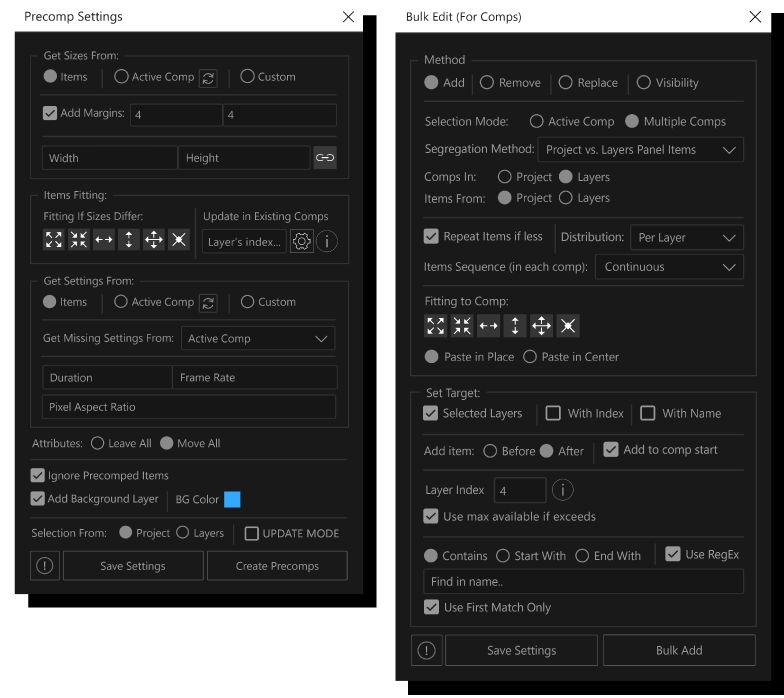Click the alert icon in Precomp Settings footer

point(44,565)
